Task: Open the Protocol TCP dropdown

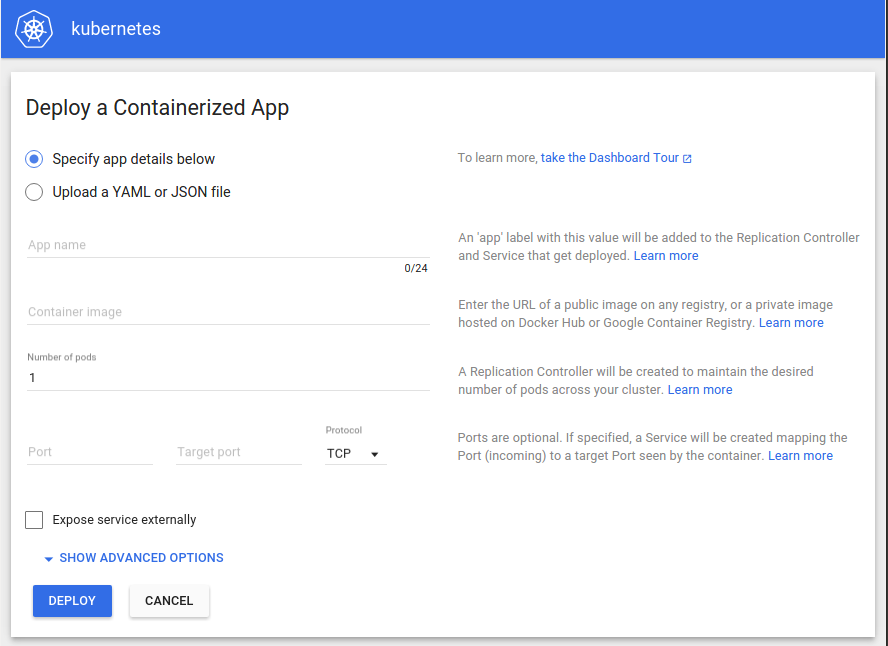Action: 356,454
